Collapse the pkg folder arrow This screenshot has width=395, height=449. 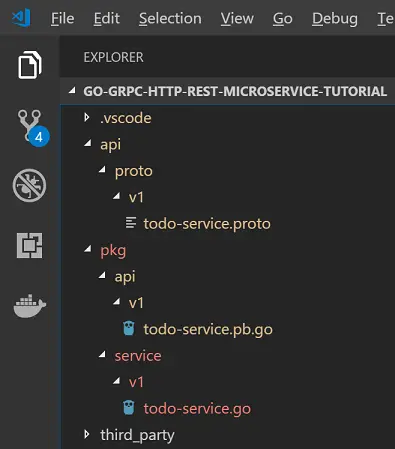(x=88, y=249)
